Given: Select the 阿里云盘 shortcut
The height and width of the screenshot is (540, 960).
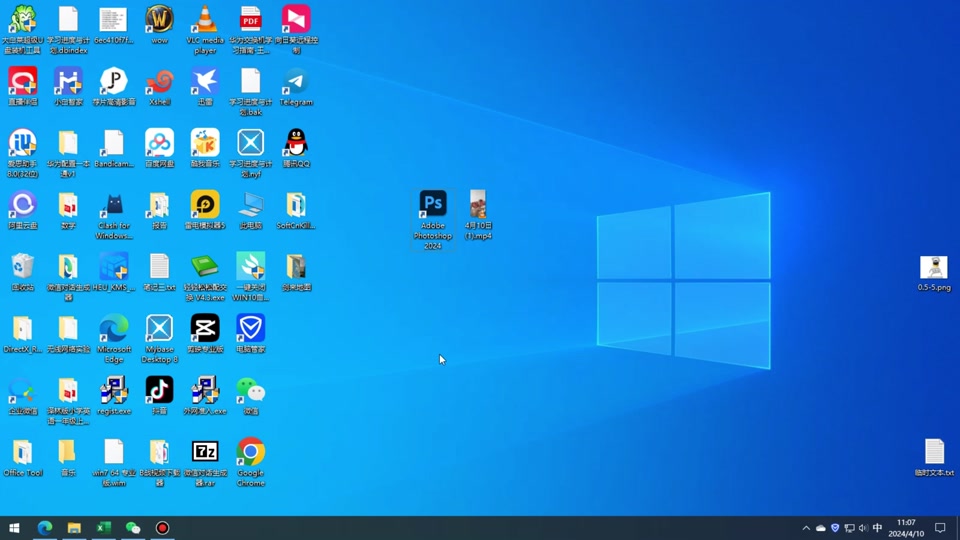Looking at the screenshot, I should click(23, 210).
